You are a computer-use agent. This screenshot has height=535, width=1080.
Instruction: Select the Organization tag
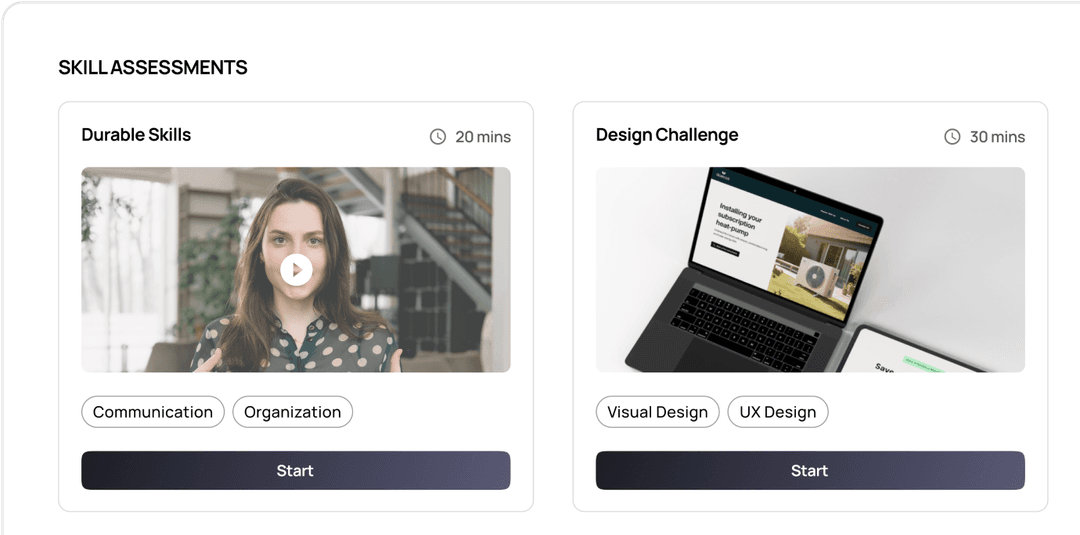(x=293, y=412)
